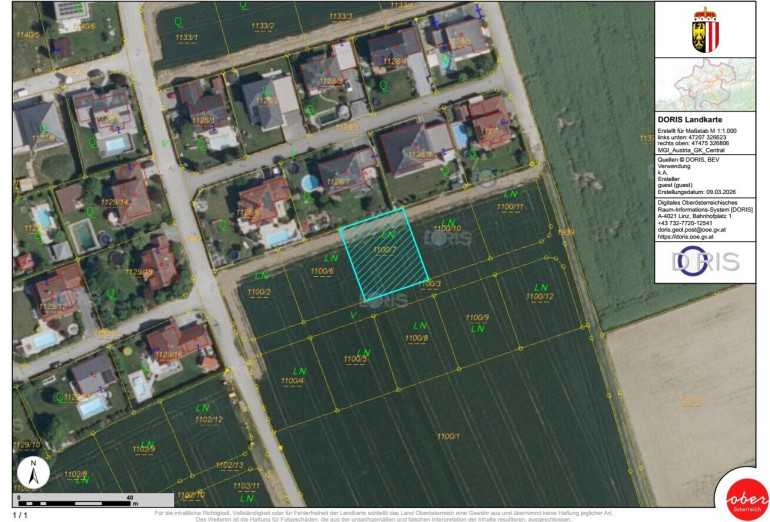Click parcel label 1100/4
This screenshot has width=770, height=522.
coord(292,381)
